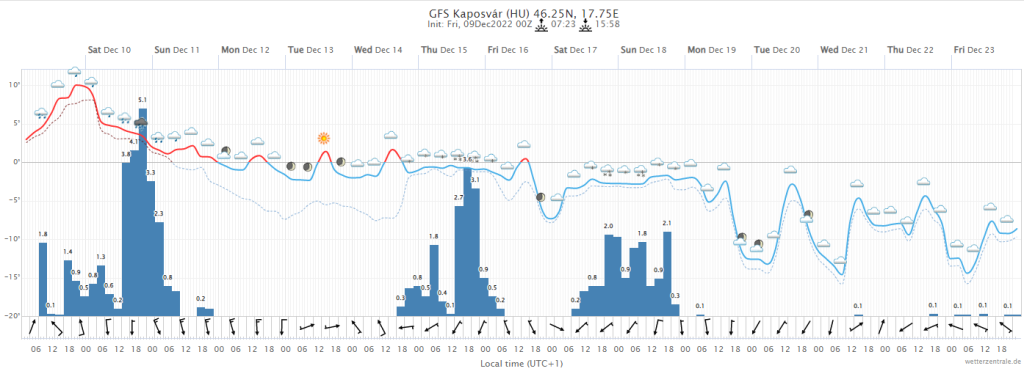Image resolution: width=1024 pixels, height=374 pixels.
Task: Select the Tue Dec 20 day label
Action: [777, 50]
